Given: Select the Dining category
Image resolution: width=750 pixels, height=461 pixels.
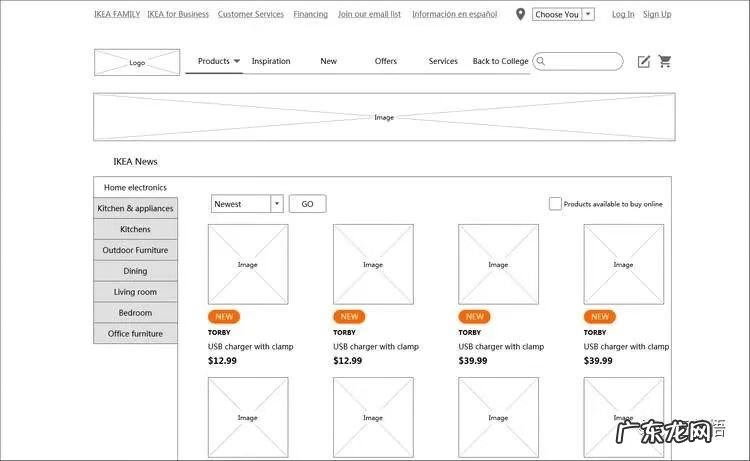Looking at the screenshot, I should tap(135, 271).
